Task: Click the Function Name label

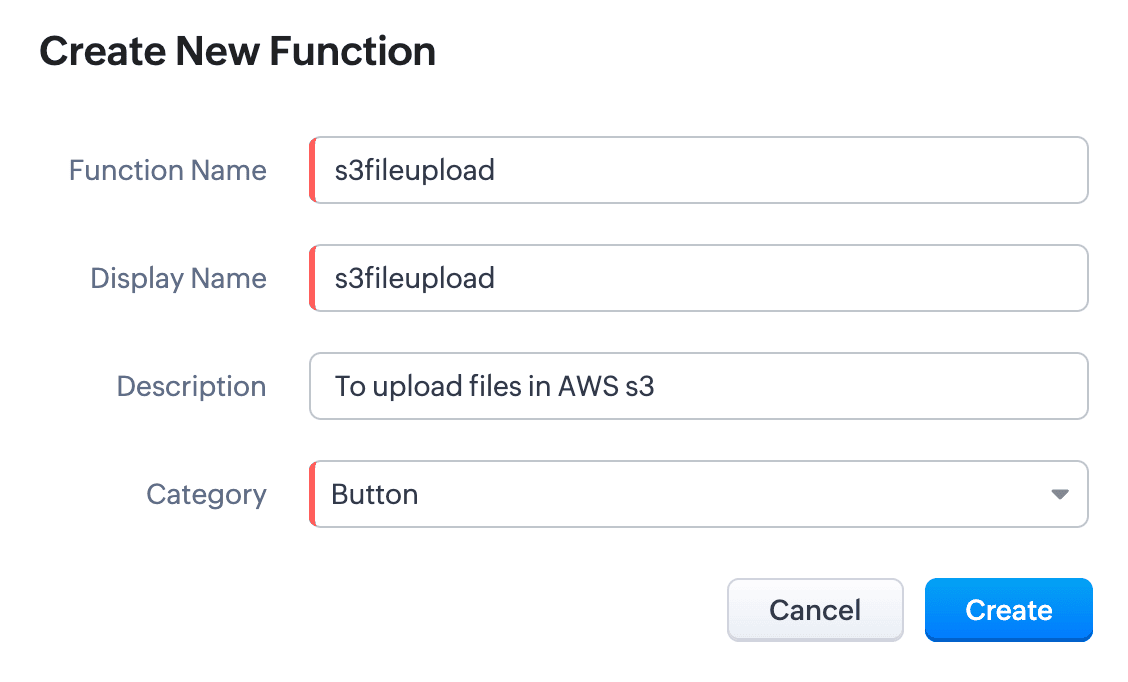Action: tap(167, 171)
